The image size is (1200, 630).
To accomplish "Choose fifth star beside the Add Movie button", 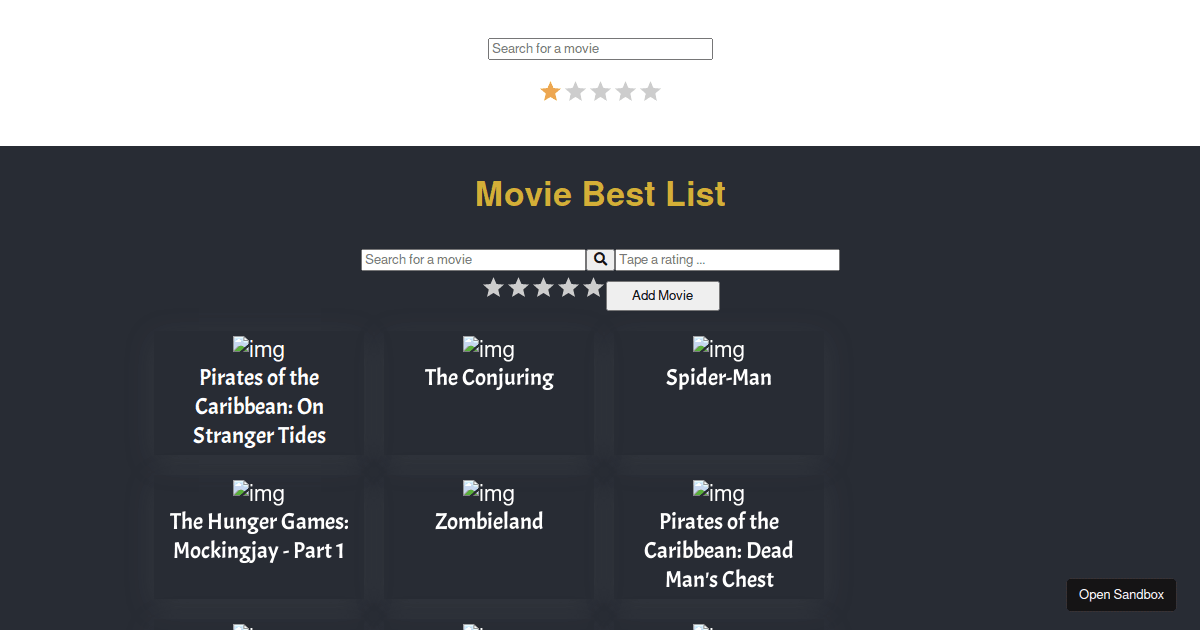I will [593, 288].
